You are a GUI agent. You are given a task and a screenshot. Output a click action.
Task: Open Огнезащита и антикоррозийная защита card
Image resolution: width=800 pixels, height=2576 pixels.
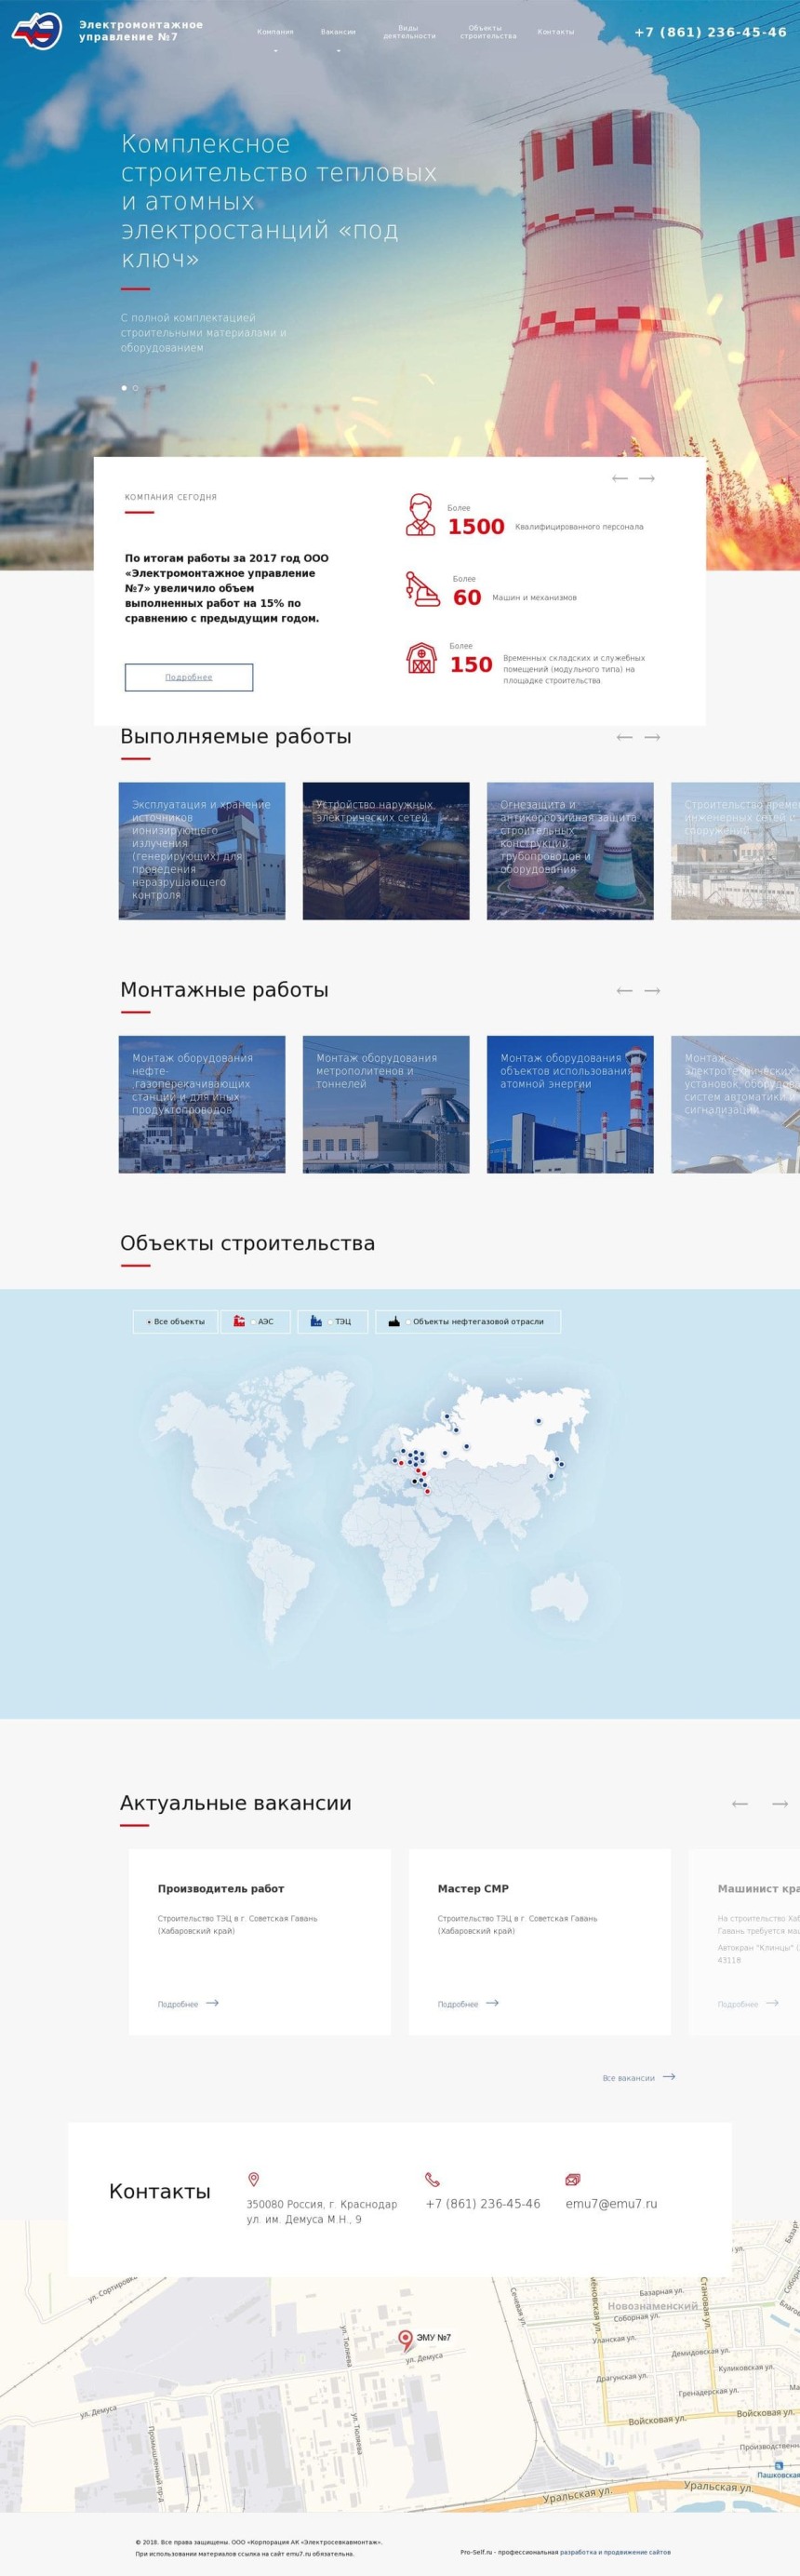570,850
